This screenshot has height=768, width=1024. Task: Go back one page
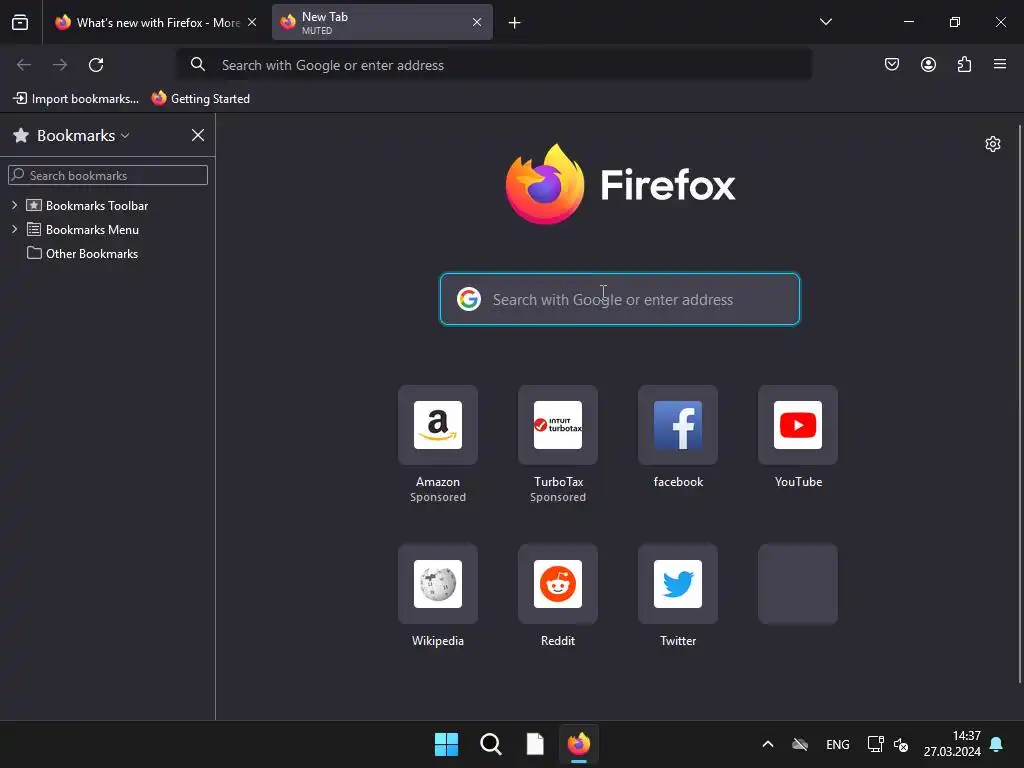(x=24, y=65)
